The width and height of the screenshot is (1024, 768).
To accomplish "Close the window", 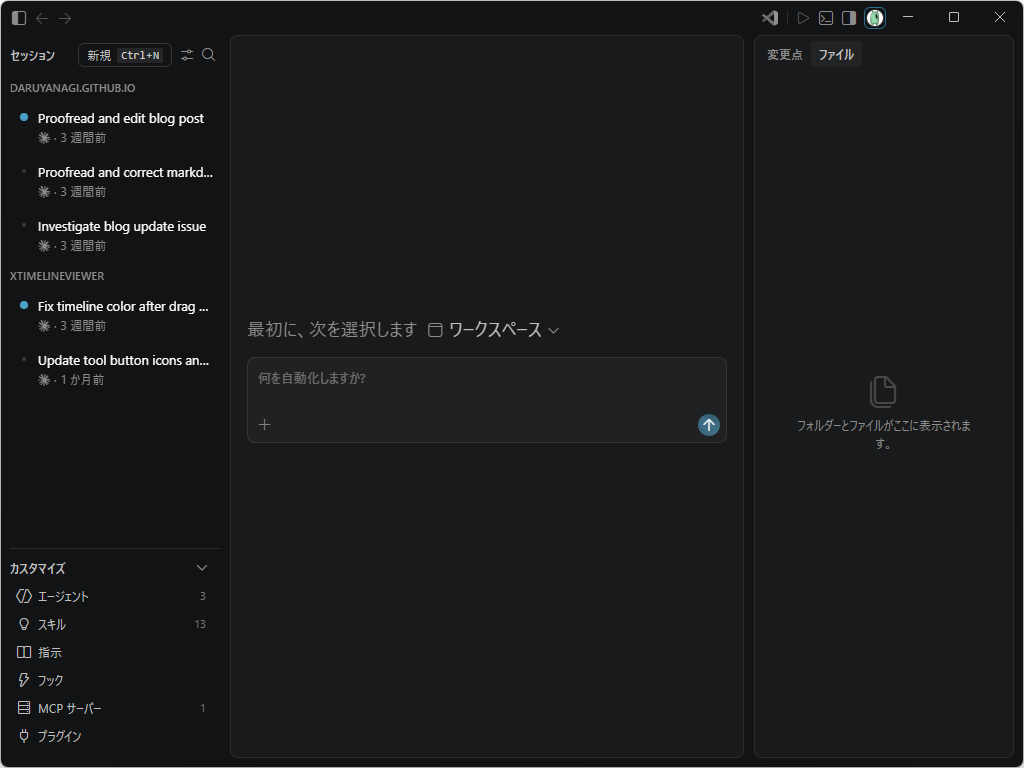I will pos(1000,18).
